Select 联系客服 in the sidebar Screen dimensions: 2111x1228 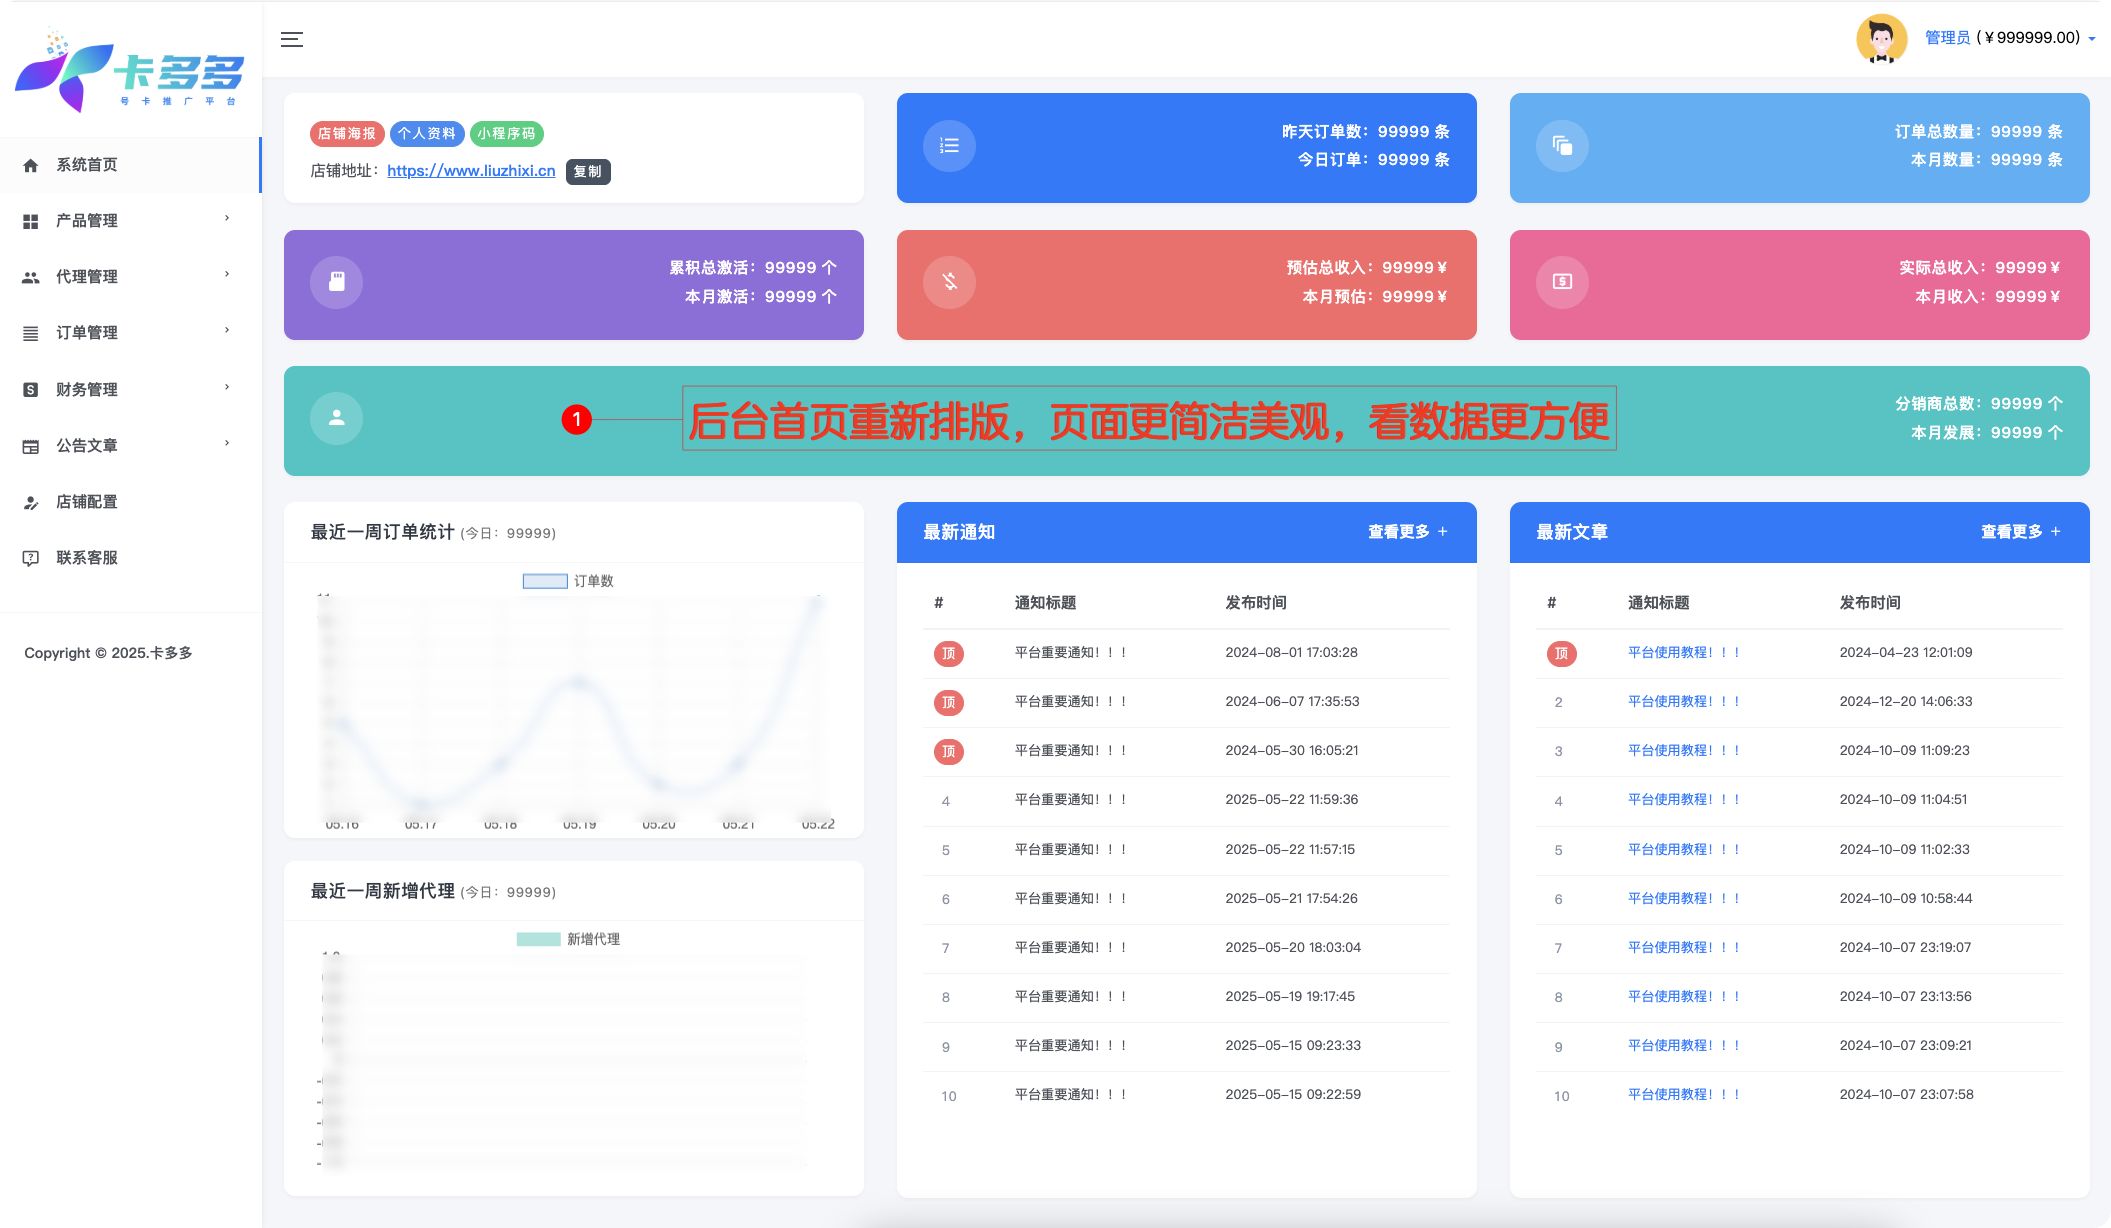(87, 558)
